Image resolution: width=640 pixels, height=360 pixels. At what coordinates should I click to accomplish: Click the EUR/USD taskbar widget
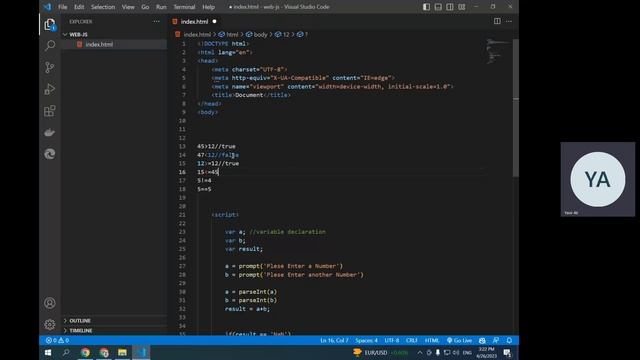(x=380, y=353)
